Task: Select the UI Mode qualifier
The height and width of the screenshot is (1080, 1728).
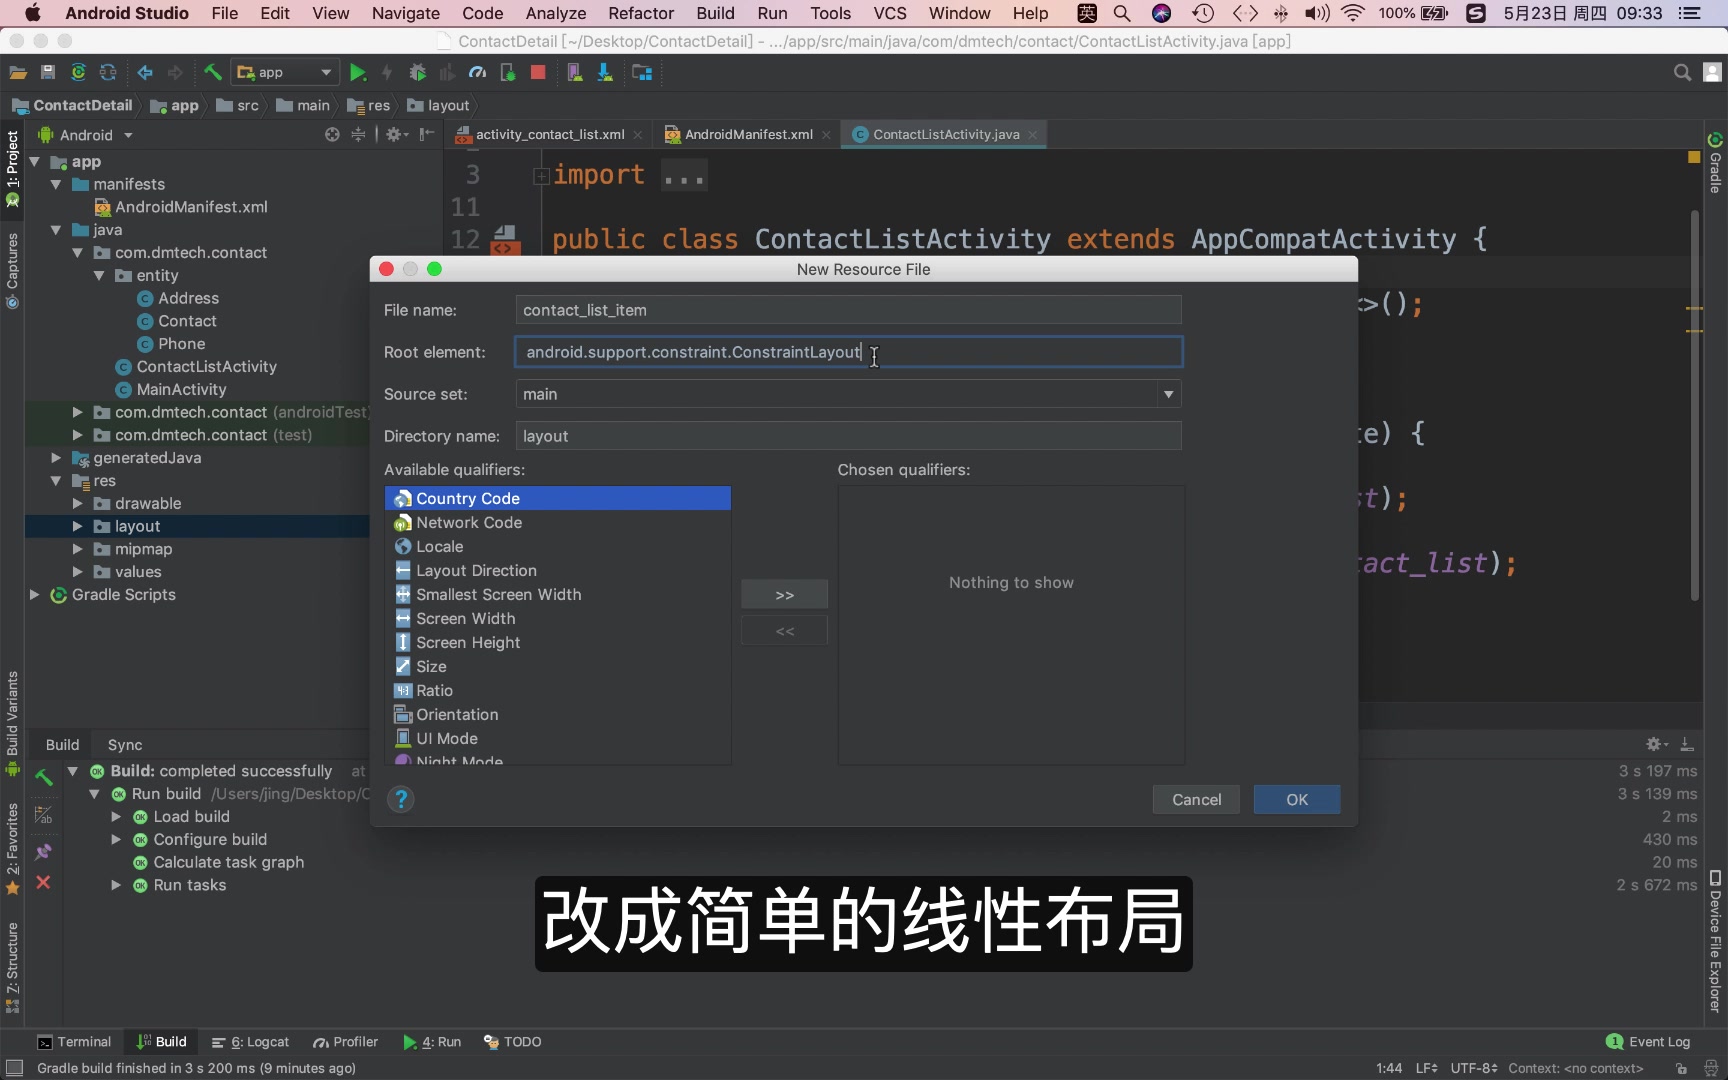Action: 558,738
